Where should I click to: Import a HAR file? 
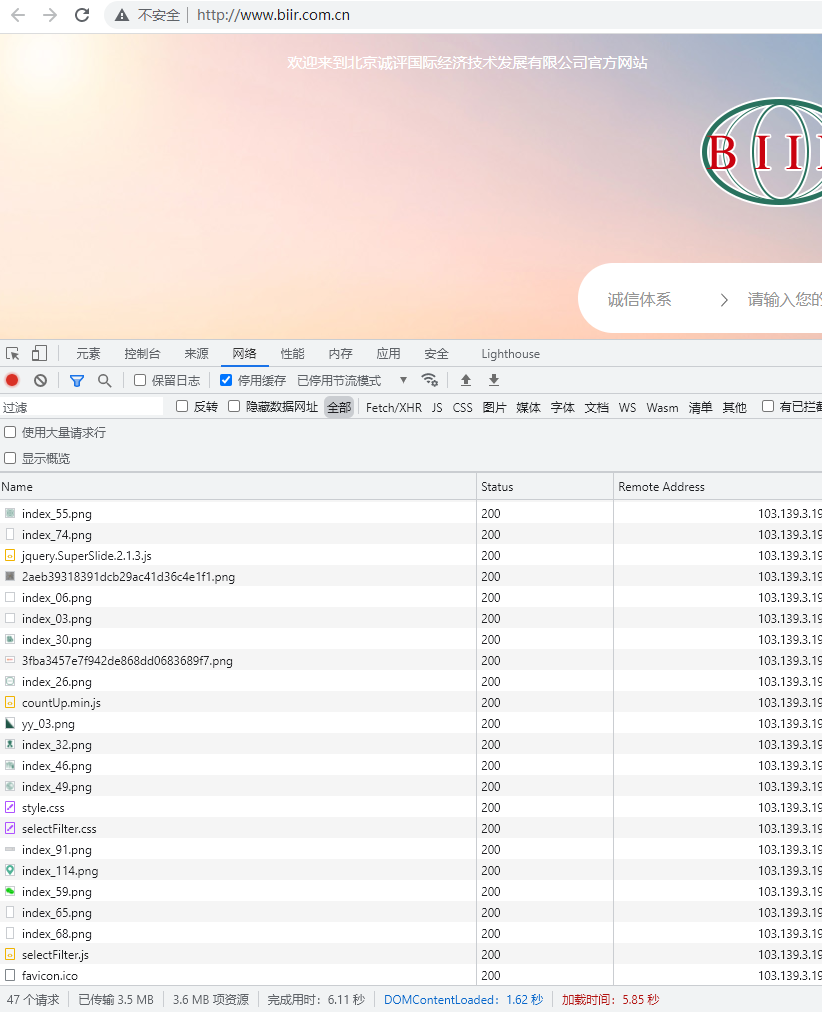tap(465, 380)
